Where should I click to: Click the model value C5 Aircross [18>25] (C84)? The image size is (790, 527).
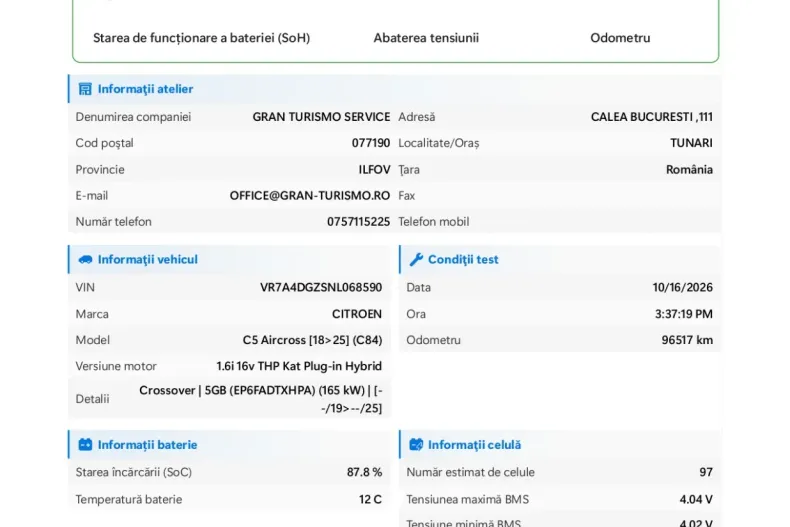312,340
